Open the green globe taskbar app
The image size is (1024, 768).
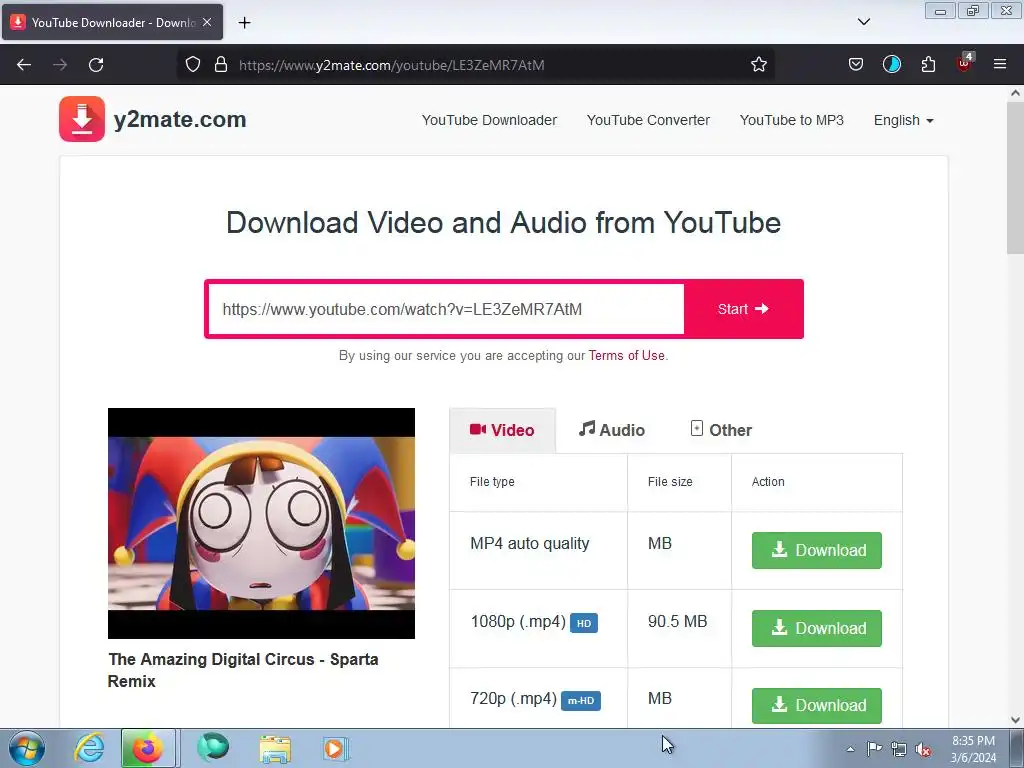click(213, 747)
